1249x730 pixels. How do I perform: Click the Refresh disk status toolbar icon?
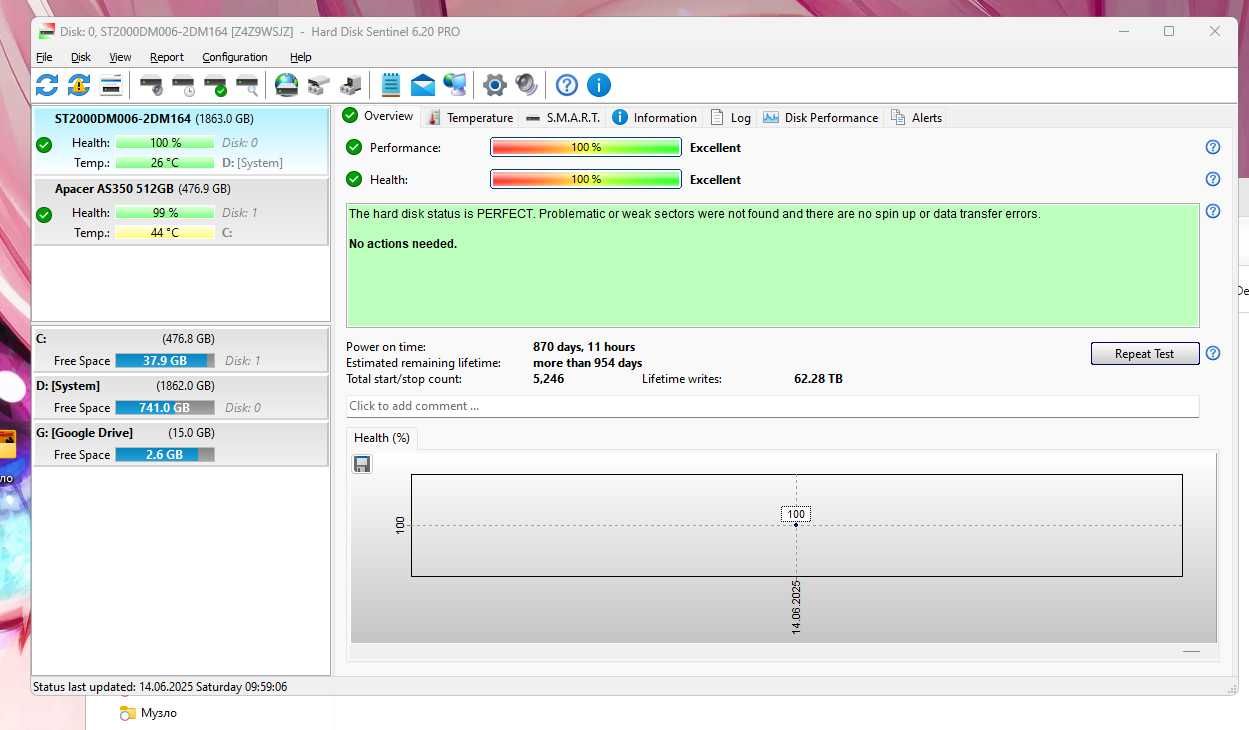[x=47, y=85]
